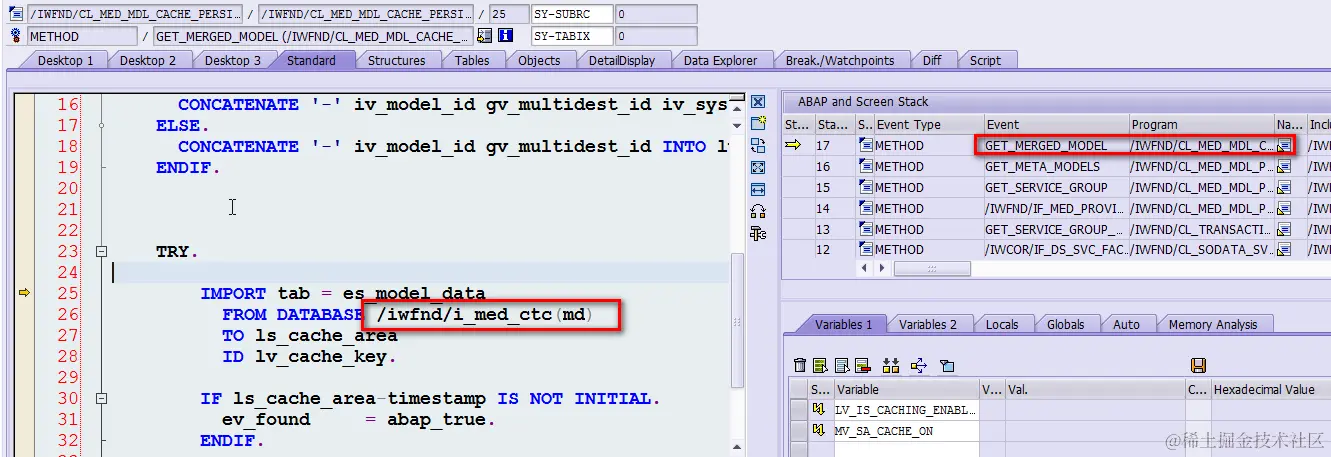Screen dimensions: 1331x457
Task: Collapse the IF block at line 30
Action: (x=101, y=399)
